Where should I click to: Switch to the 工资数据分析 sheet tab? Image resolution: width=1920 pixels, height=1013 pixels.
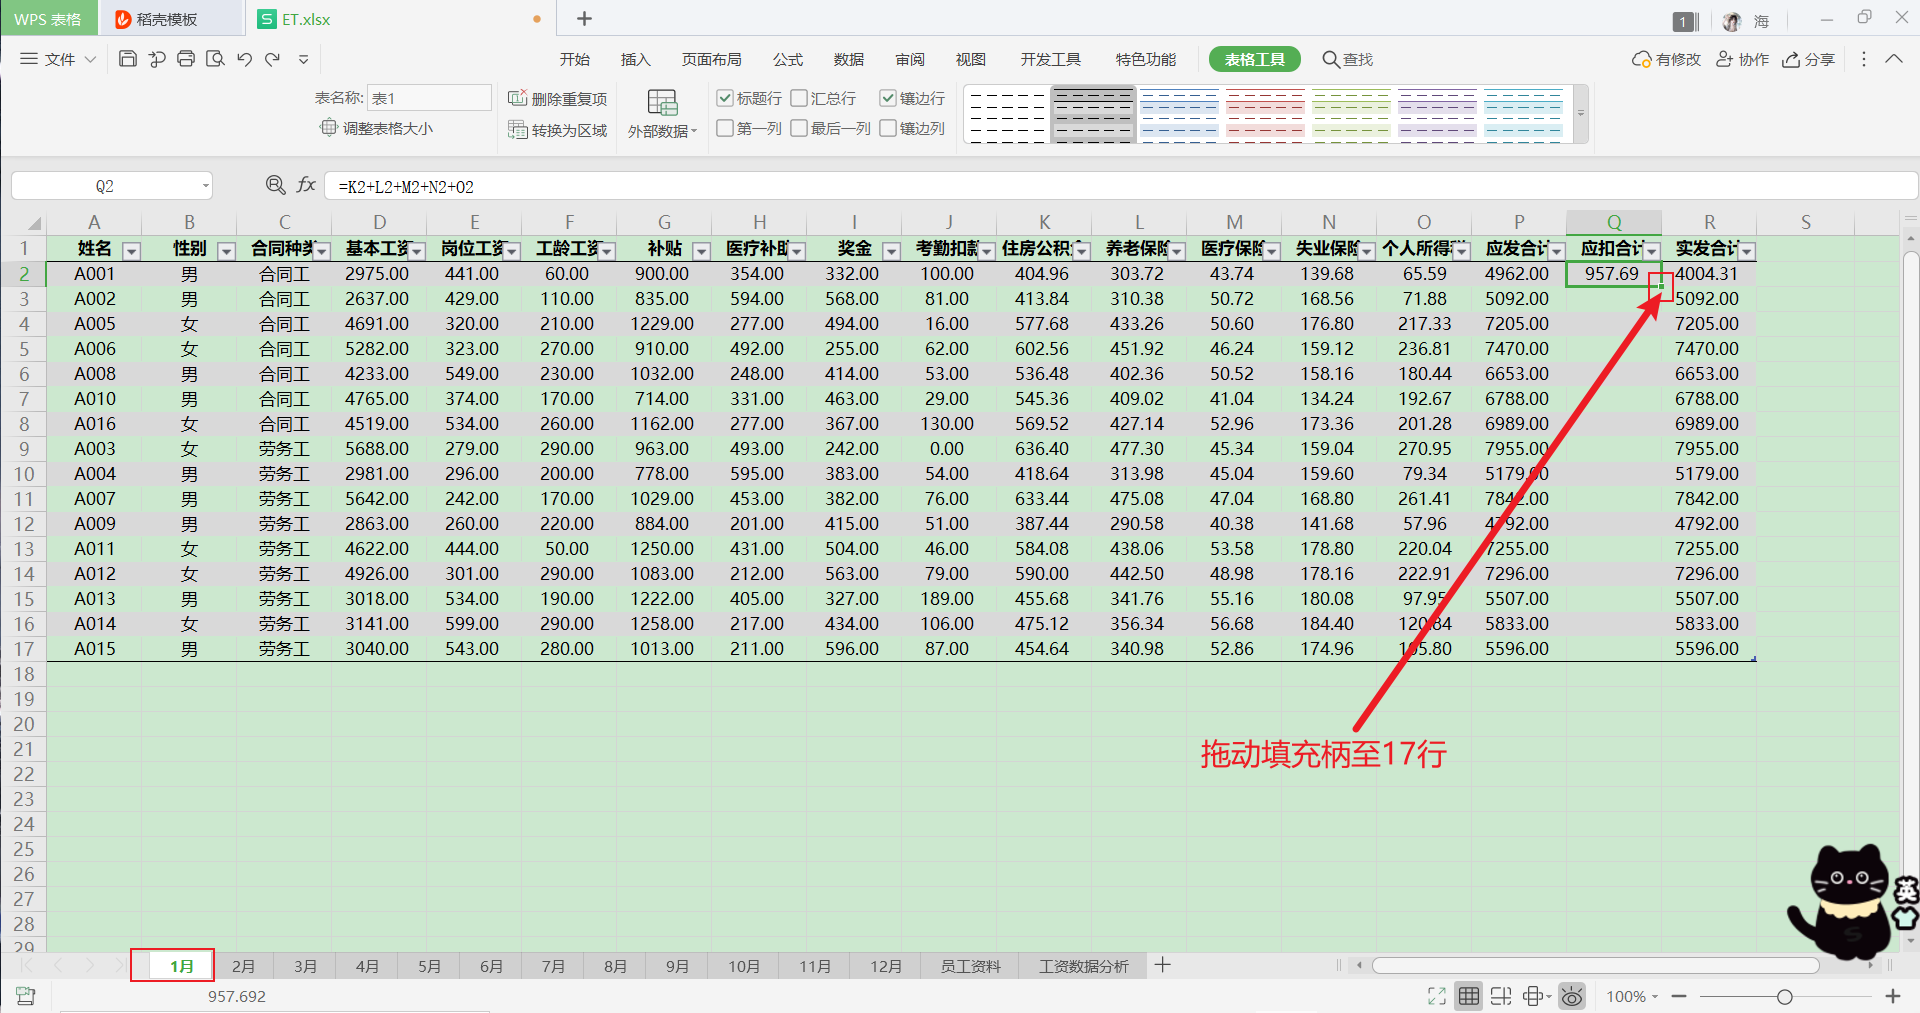[x=1083, y=966]
